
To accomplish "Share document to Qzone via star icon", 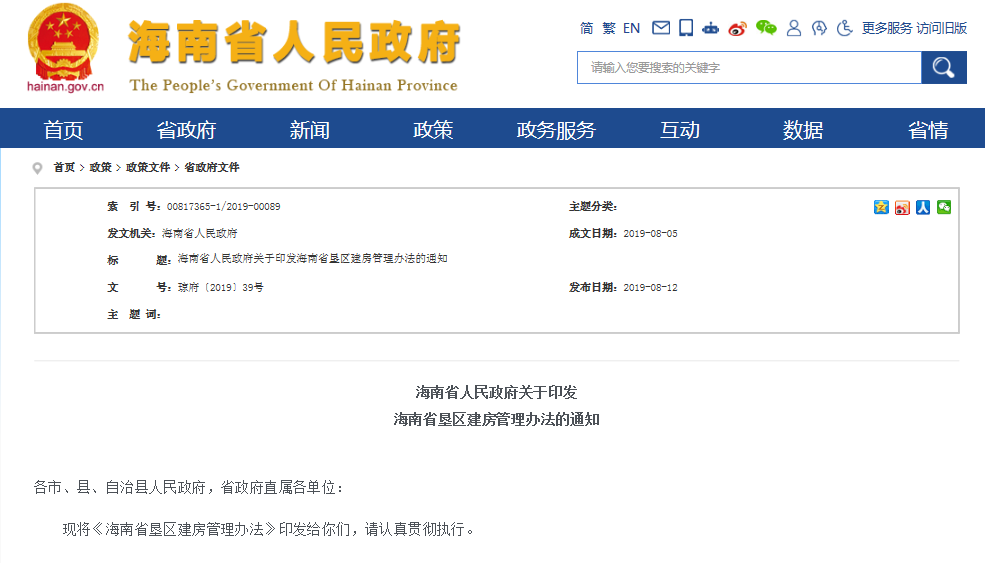I will coord(881,207).
